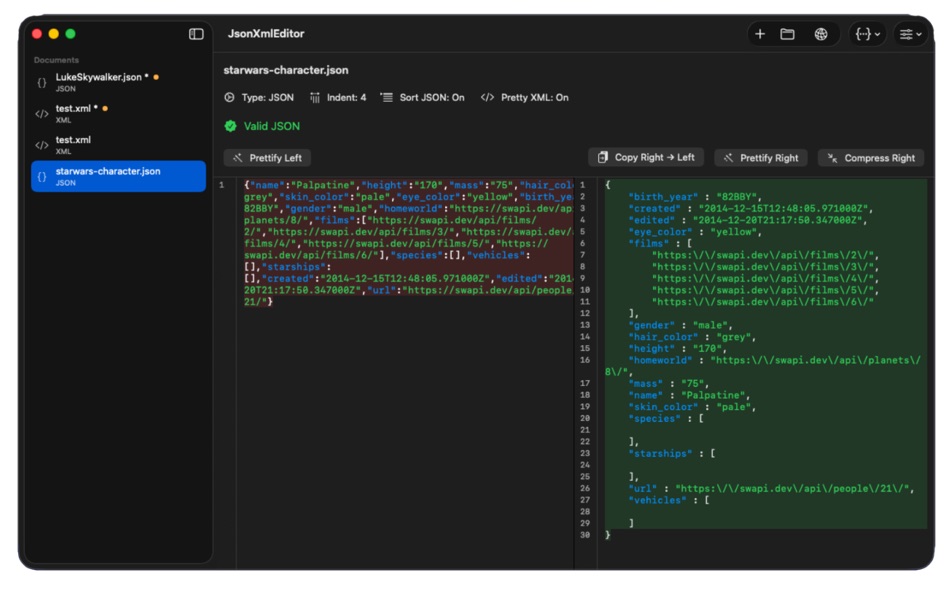The image size is (950, 594).
Task: Open the settings sliders icon on the toolbar
Action: (907, 33)
